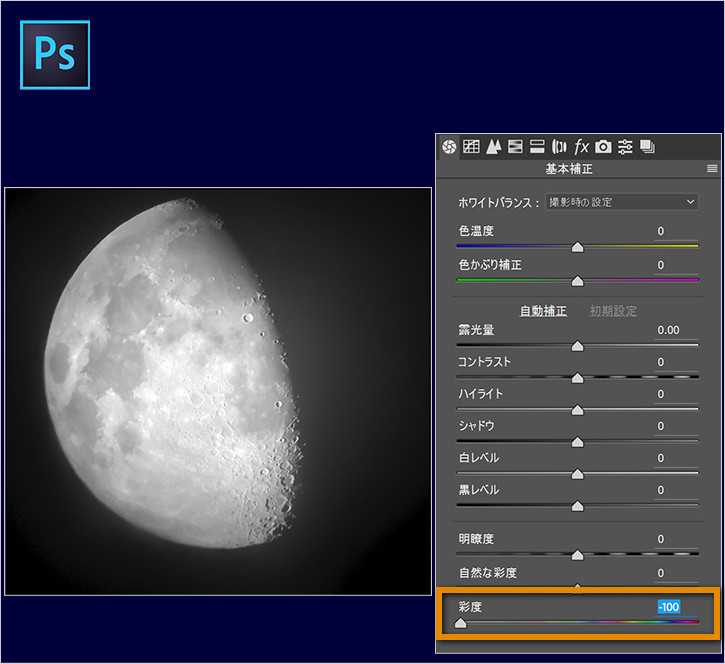Click the 白レベル label
The width and height of the screenshot is (725, 664).
coord(479,458)
